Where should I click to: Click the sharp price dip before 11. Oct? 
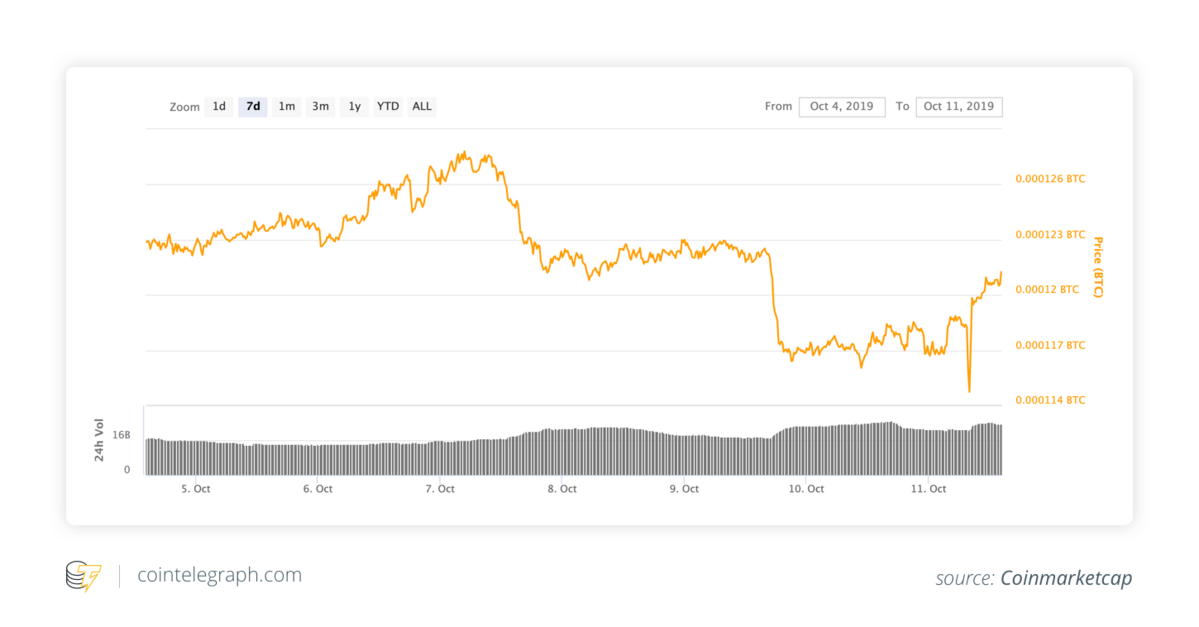click(967, 390)
